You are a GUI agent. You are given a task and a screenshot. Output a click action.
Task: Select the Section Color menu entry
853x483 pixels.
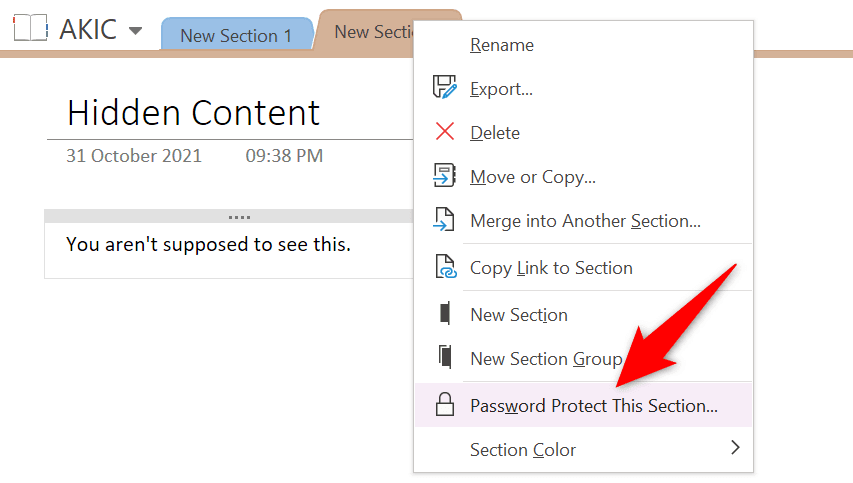[x=523, y=450]
